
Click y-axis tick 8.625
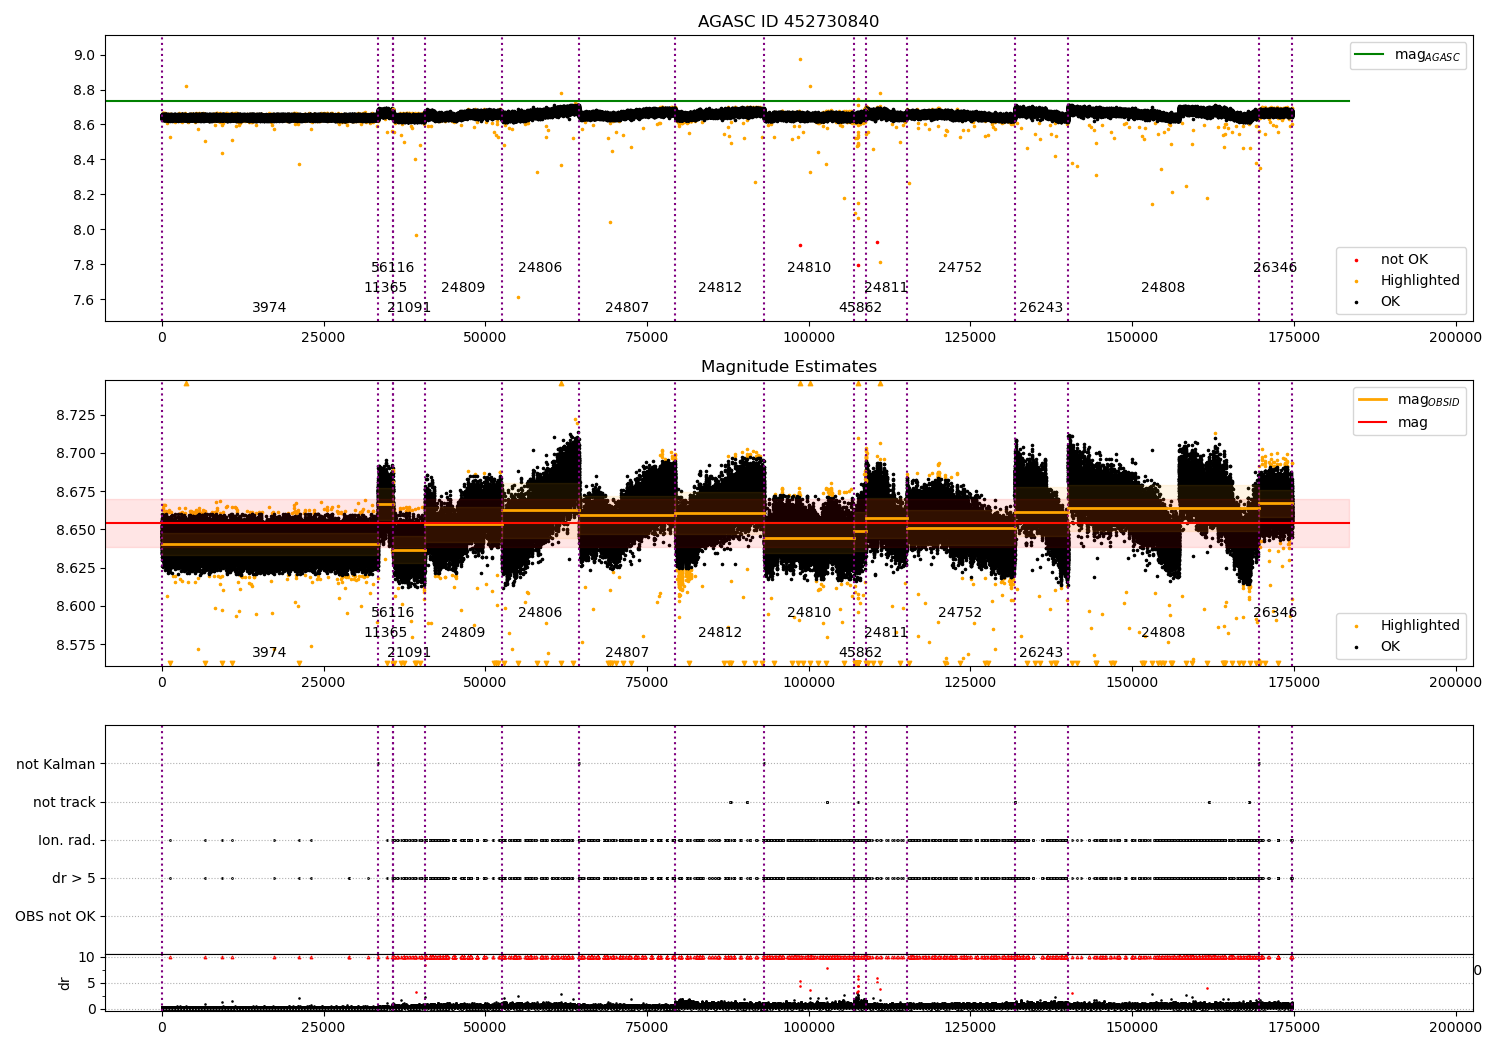click(x=76, y=568)
